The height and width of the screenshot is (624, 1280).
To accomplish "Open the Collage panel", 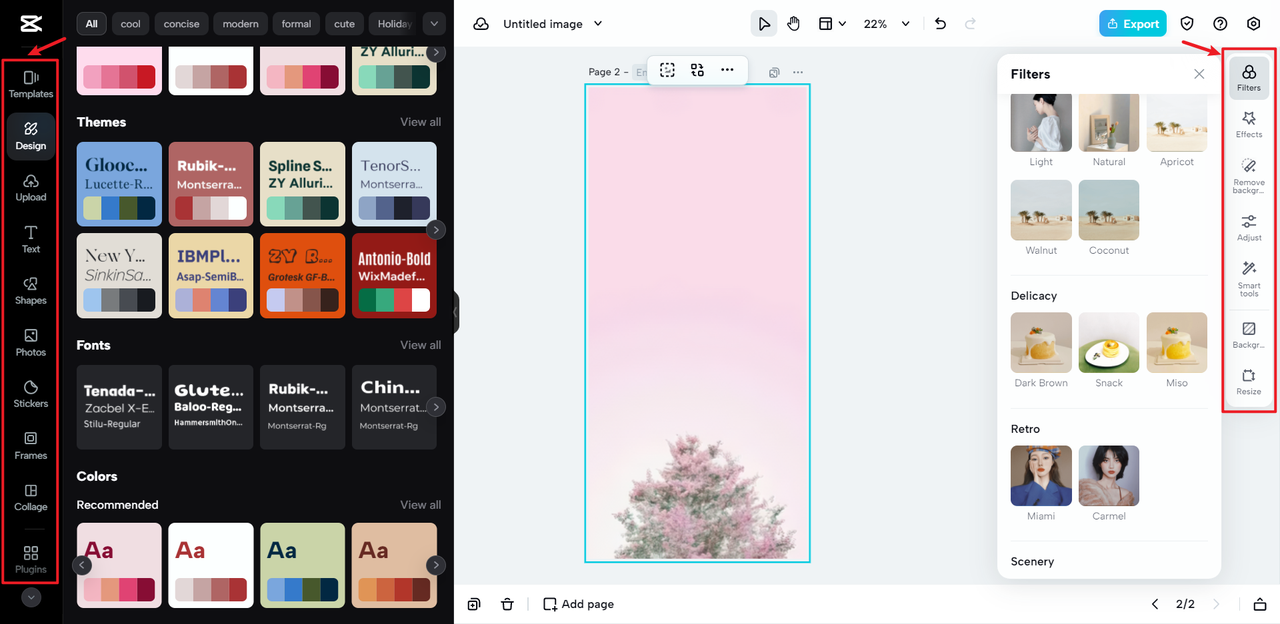I will click(30, 498).
